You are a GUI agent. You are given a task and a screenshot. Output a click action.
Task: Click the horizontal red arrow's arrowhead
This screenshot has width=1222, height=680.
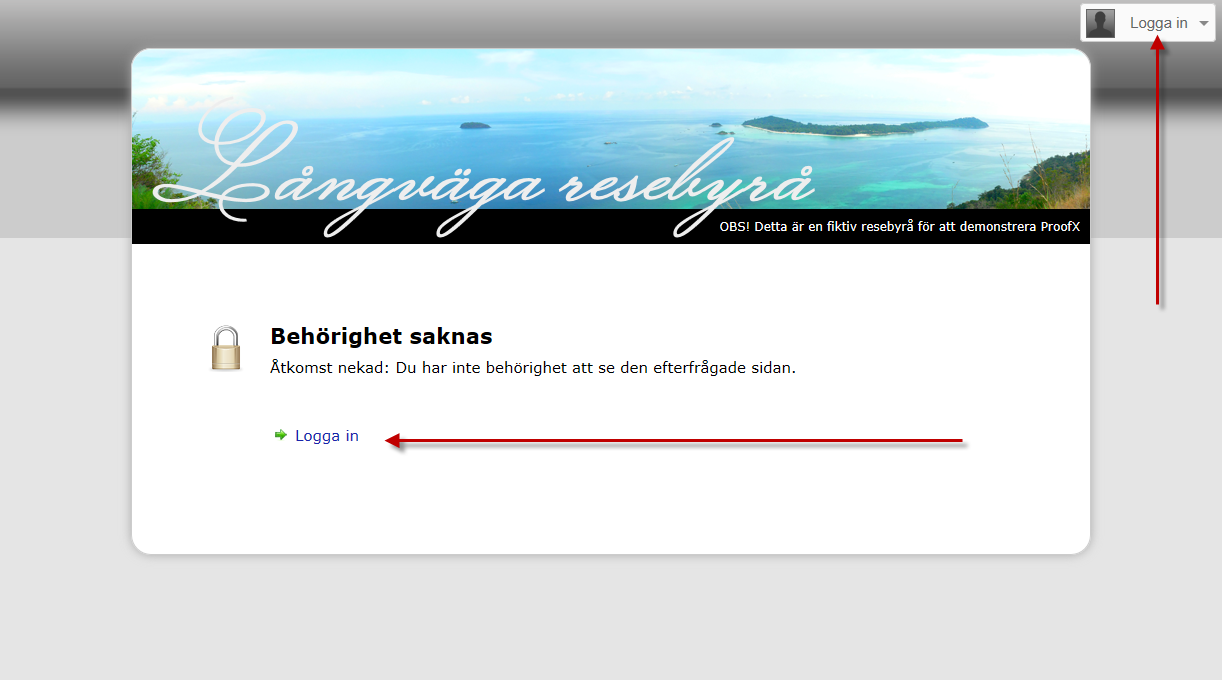(x=393, y=441)
